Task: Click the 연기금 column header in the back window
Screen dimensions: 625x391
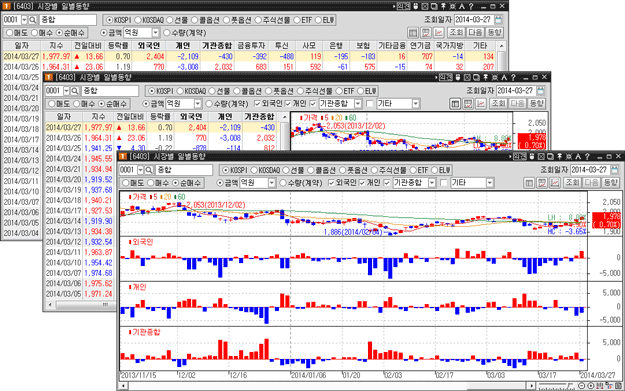Action: pyautogui.click(x=420, y=45)
